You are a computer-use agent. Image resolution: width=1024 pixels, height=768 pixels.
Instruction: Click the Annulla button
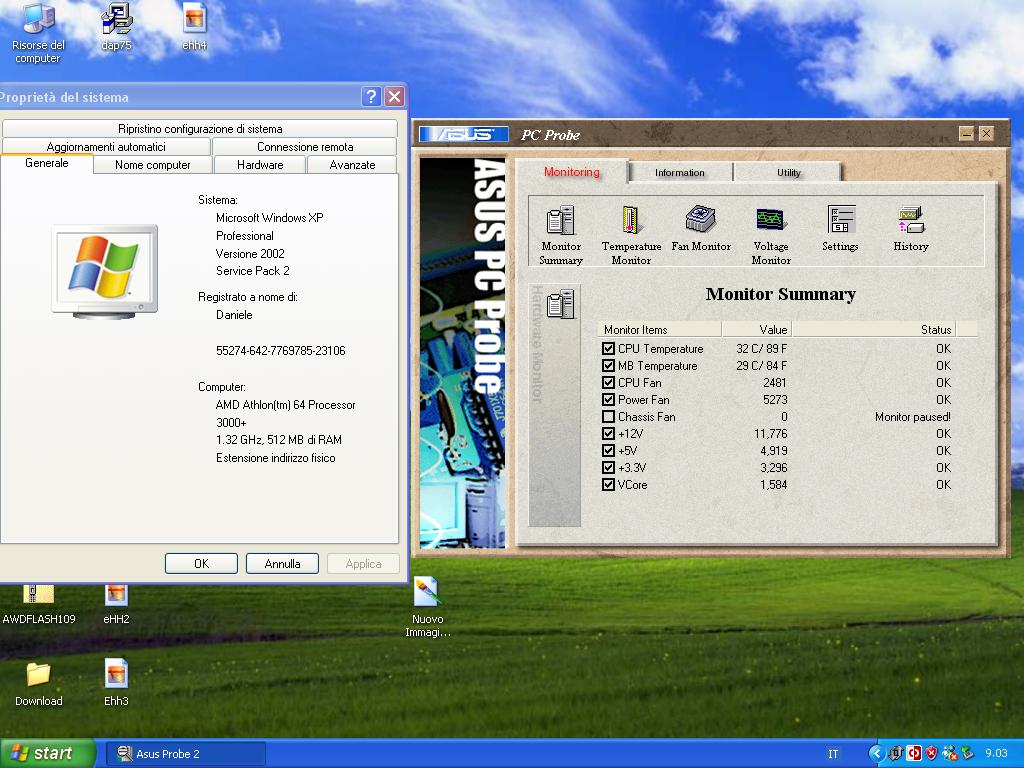(282, 563)
